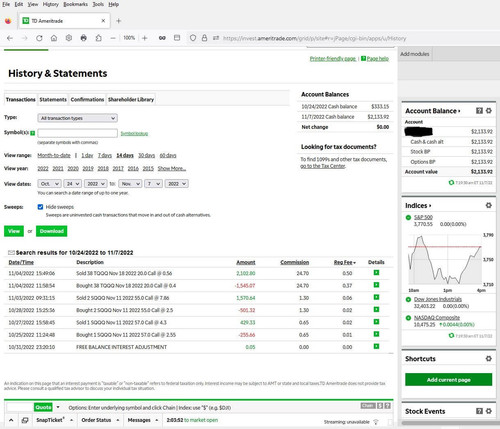Open the Bookmarks menu

(x=75, y=4)
